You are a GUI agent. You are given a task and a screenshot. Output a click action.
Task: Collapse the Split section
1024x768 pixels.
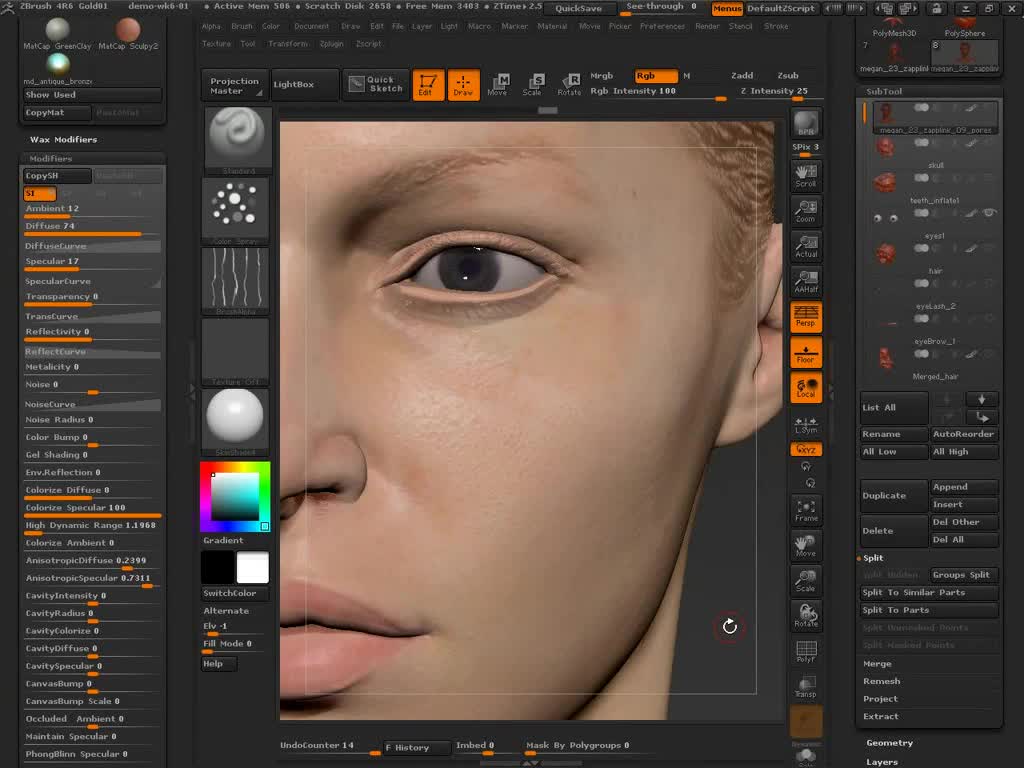[x=873, y=558]
